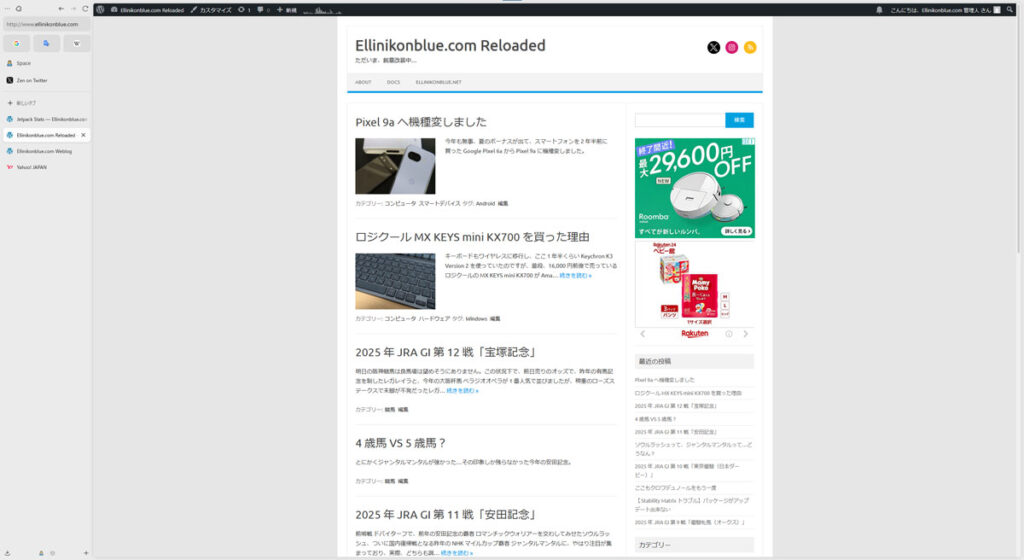This screenshot has height=560, width=1024.
Task: Open the Google Translate pinned essential
Action: coord(46,43)
